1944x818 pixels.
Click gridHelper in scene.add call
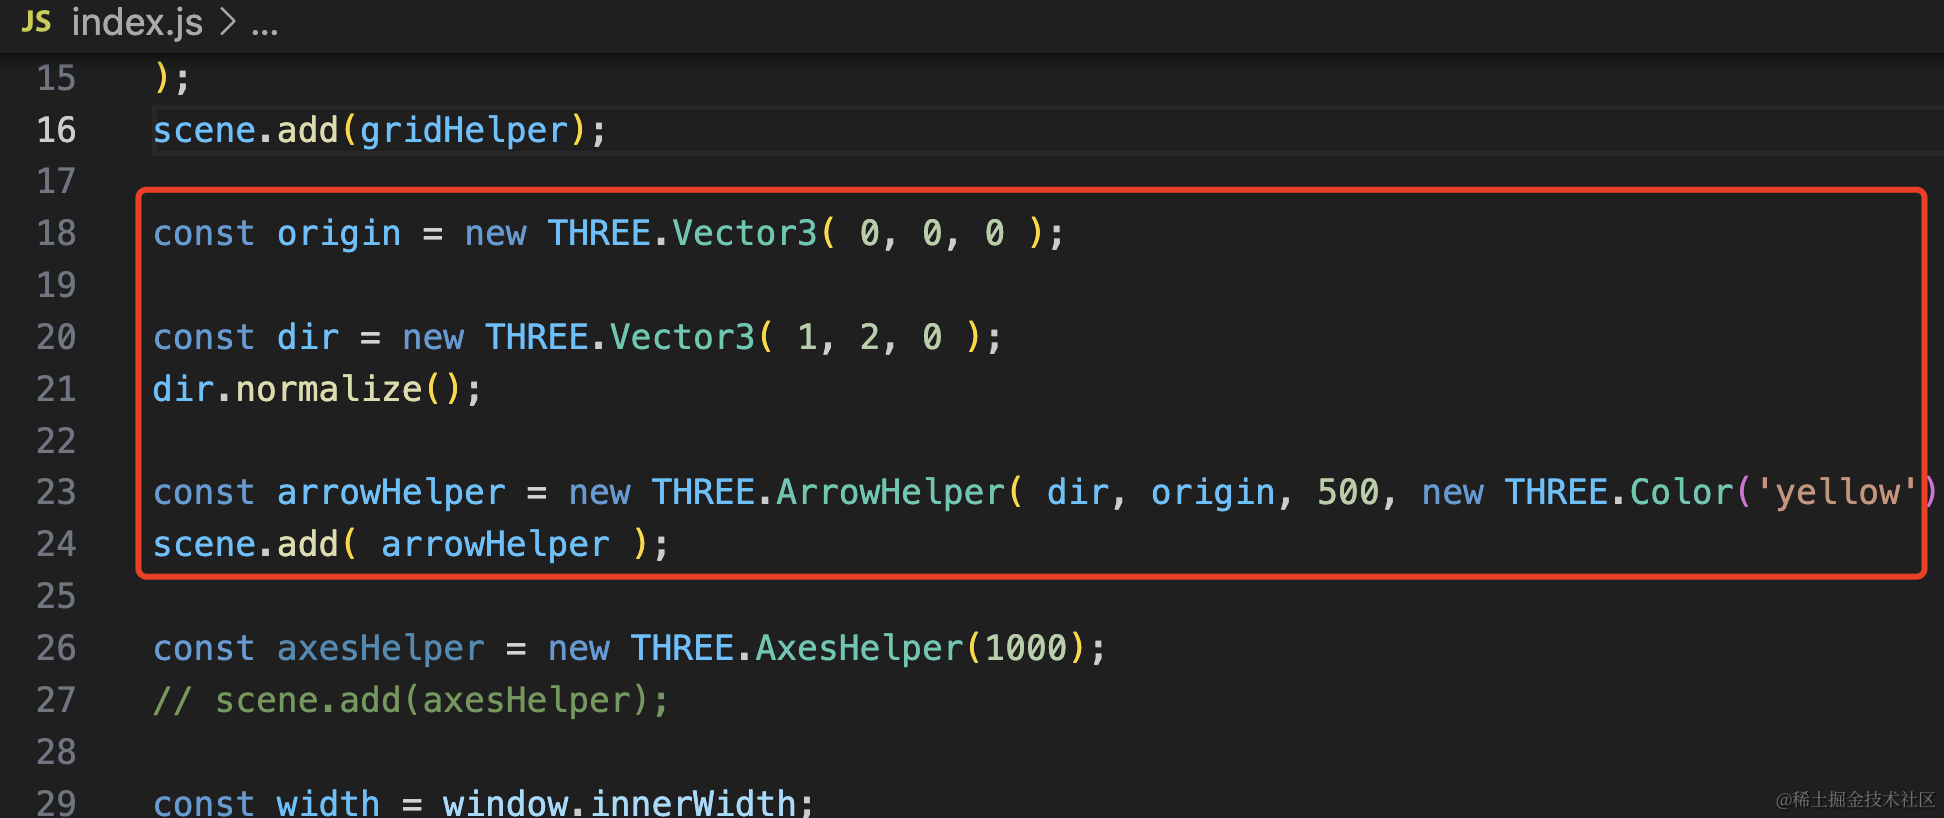464,131
